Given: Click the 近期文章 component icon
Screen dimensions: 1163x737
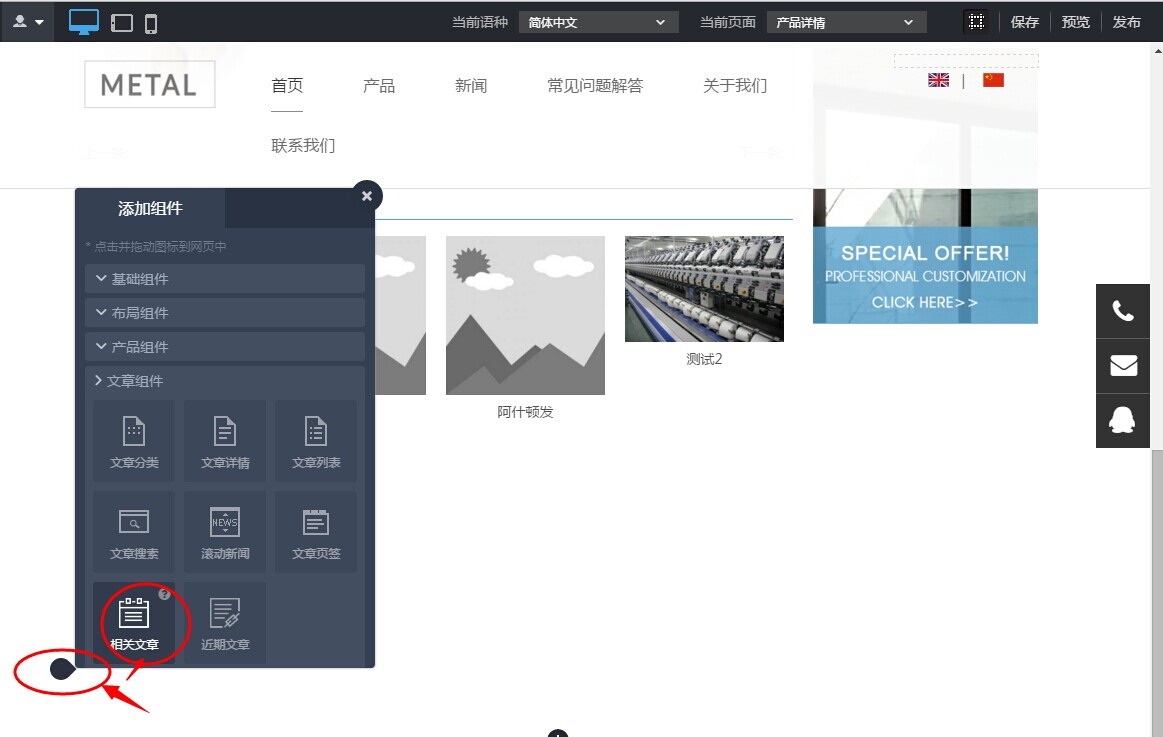Looking at the screenshot, I should (224, 622).
